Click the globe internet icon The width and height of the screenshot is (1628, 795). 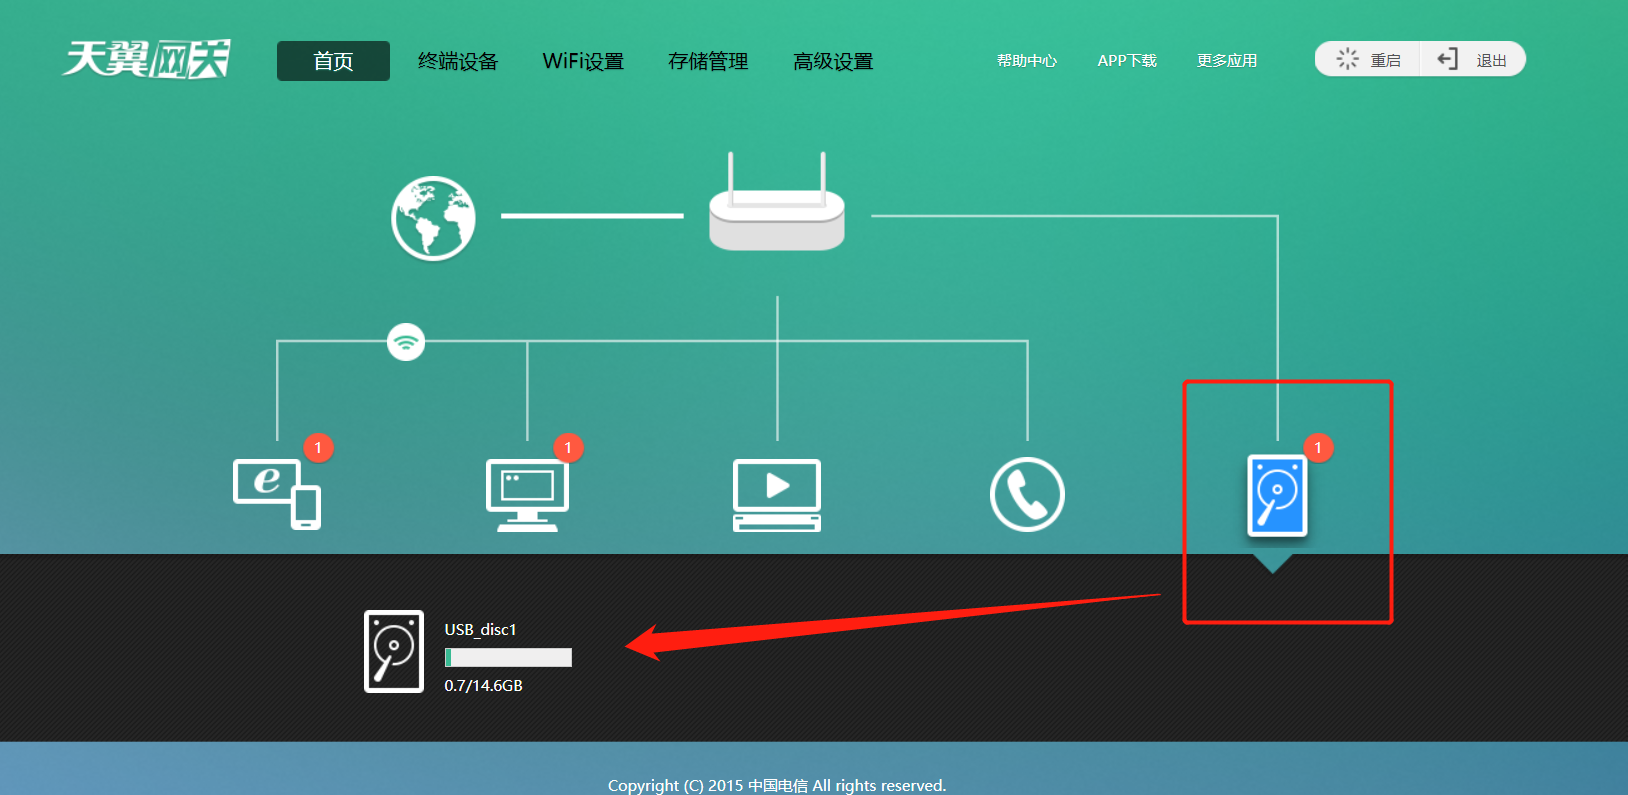(433, 218)
